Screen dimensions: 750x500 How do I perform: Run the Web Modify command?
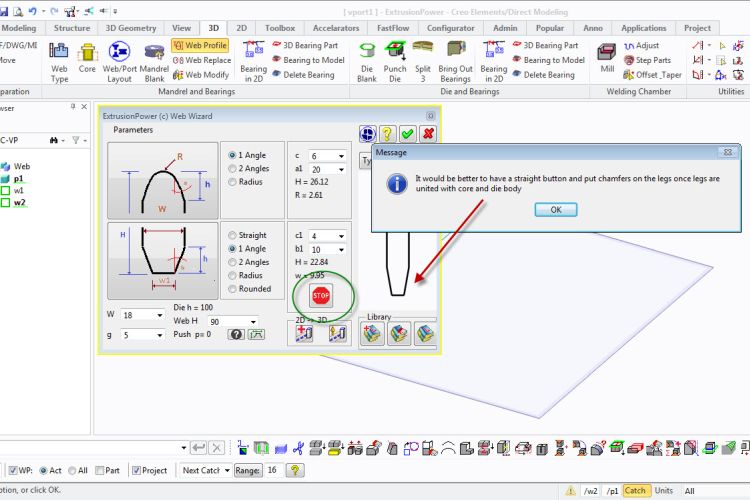point(200,75)
